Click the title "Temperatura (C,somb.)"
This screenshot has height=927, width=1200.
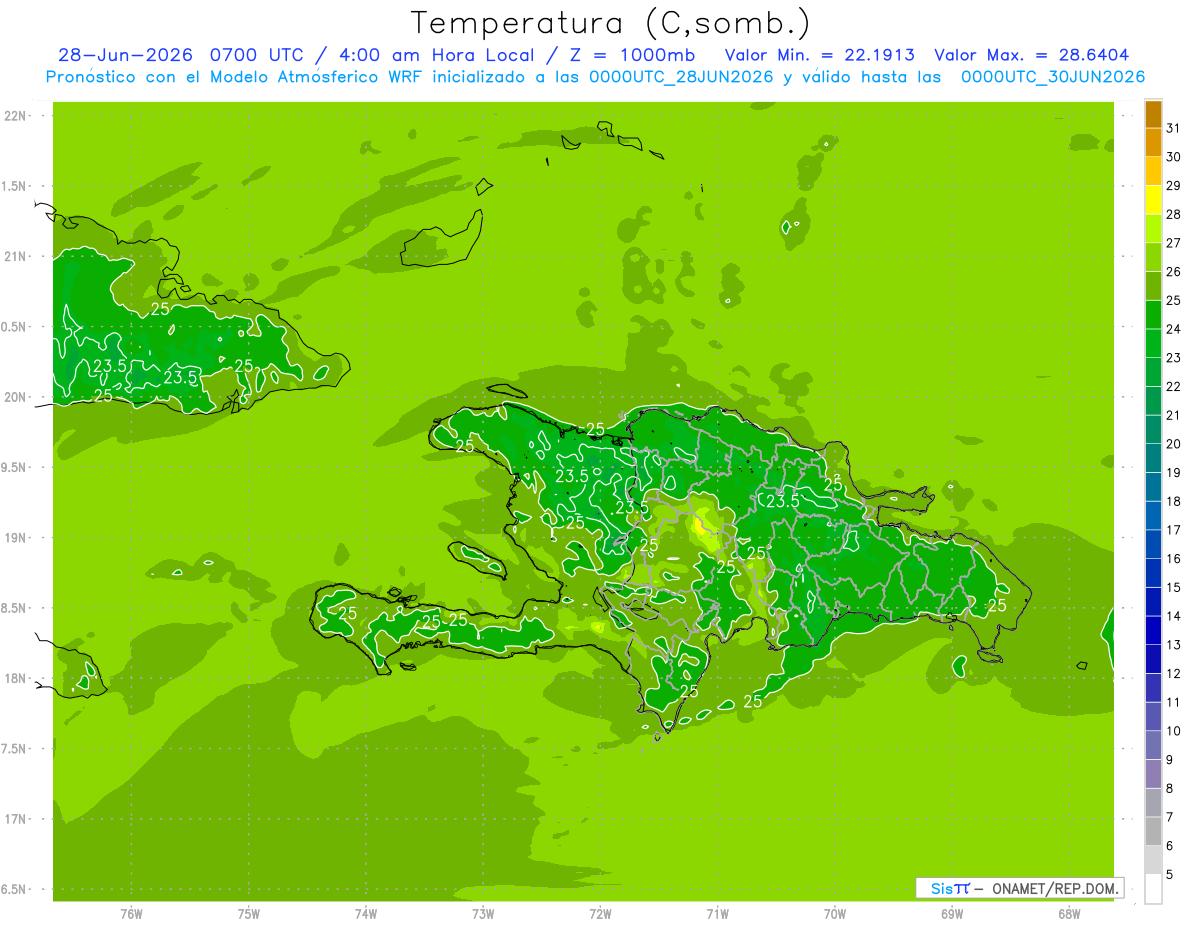click(x=611, y=23)
